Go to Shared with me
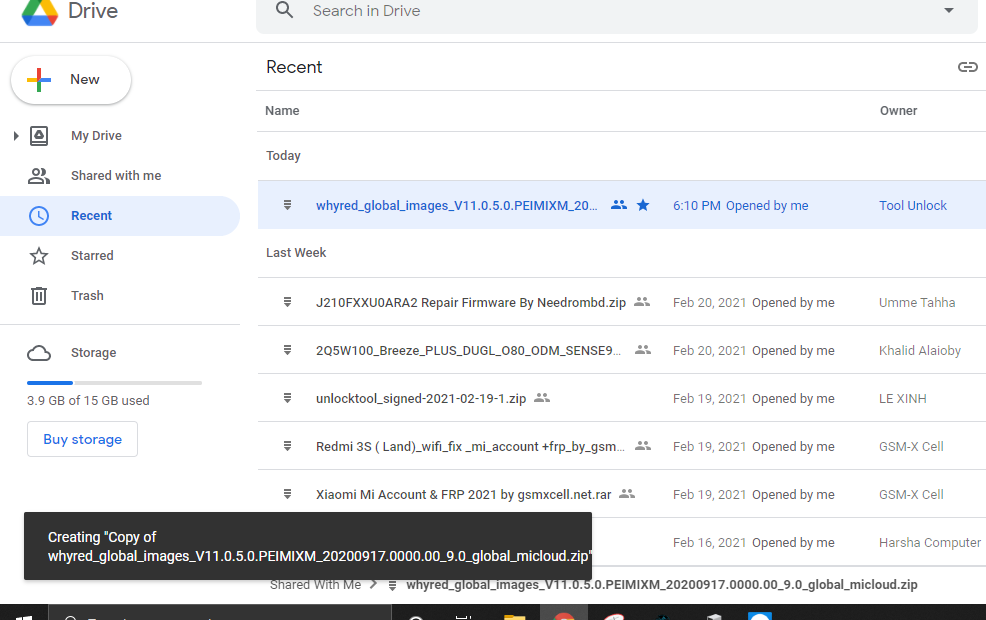 click(116, 176)
